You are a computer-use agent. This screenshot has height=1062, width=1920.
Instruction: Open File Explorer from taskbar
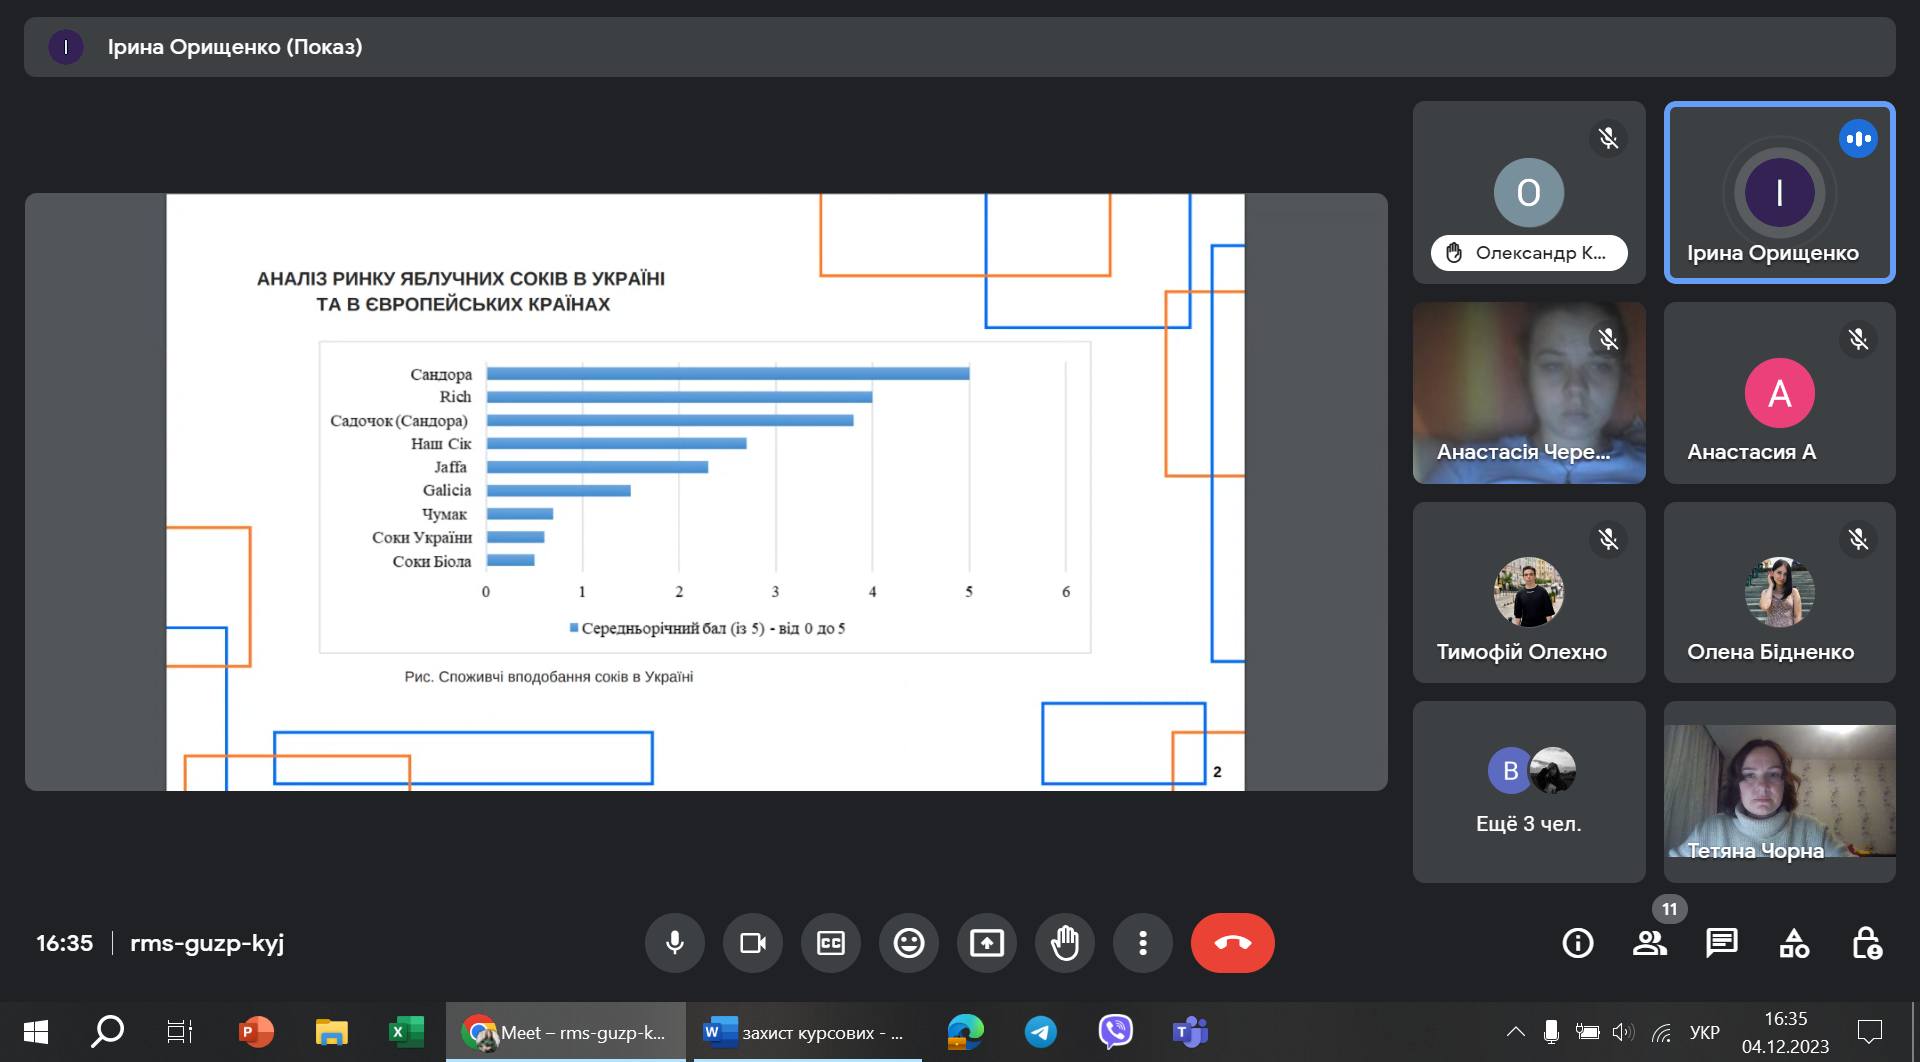[x=331, y=1032]
